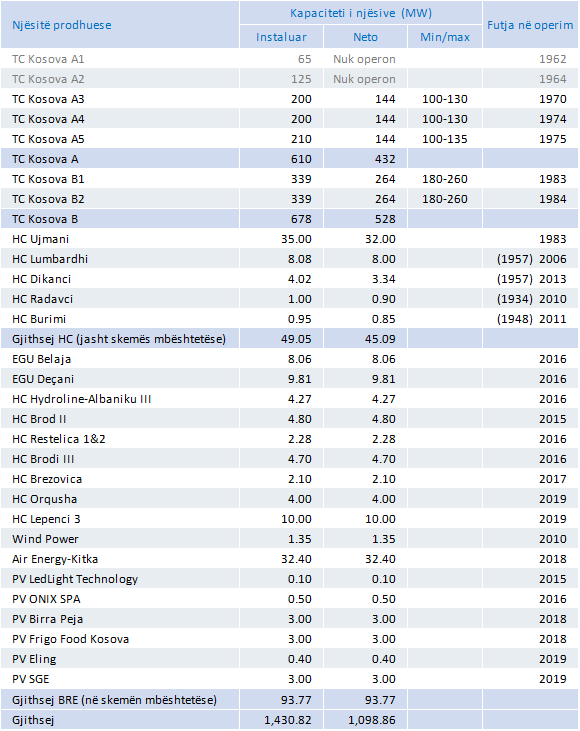Viewport: 580px width, 731px height.
Task: Click installed 10.00 in HC Lepenci 3 row
Action: tap(296, 519)
